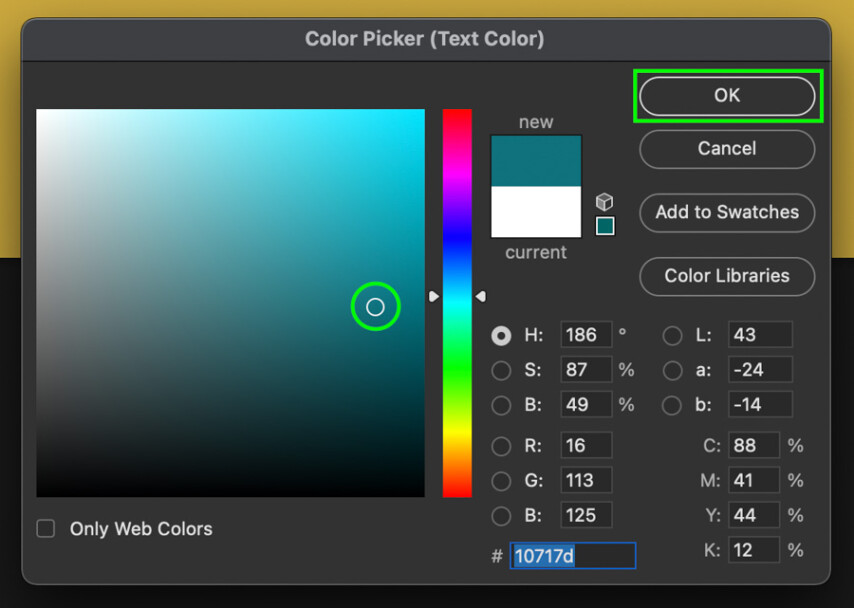Image resolution: width=854 pixels, height=608 pixels.
Task: Confirm the color with the OK button
Action: [727, 95]
